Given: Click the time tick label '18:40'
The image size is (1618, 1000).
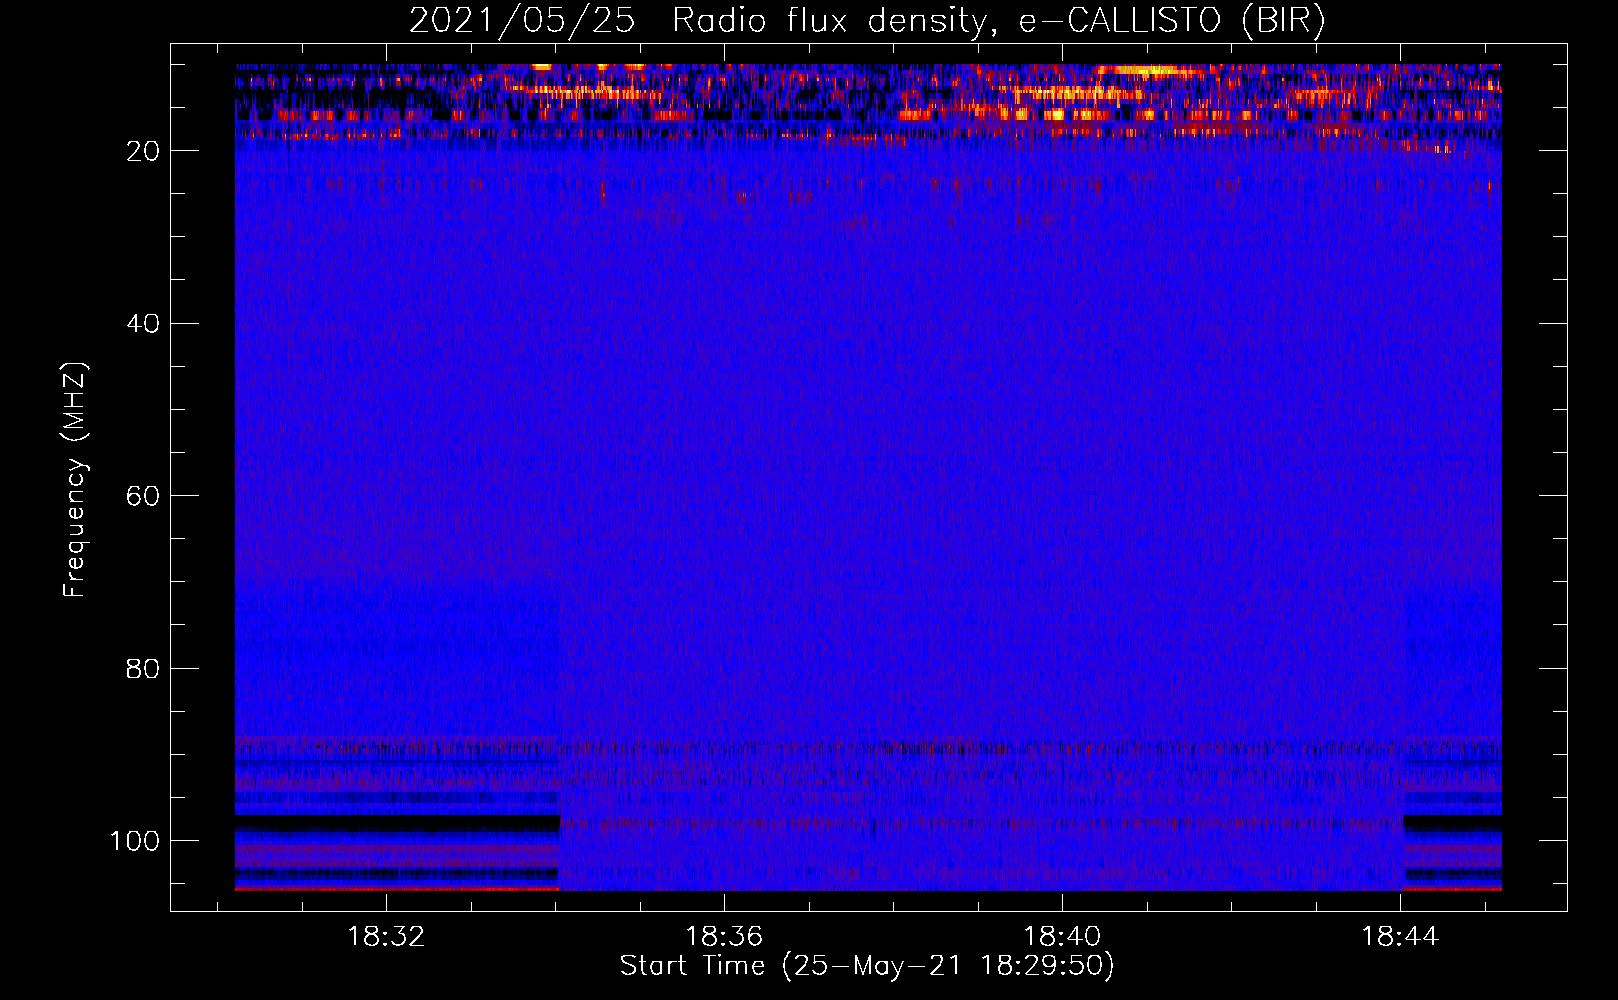Looking at the screenshot, I should coord(1062,937).
